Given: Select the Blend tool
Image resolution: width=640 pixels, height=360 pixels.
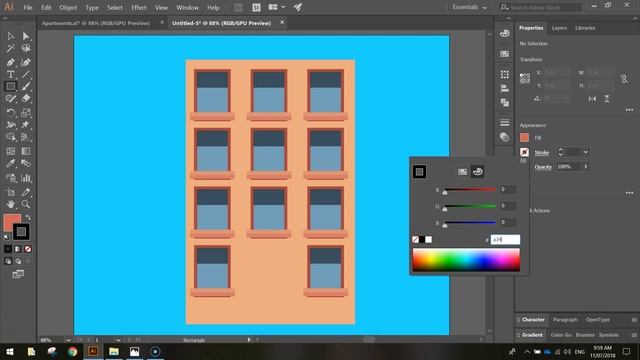Looking at the screenshot, I should (x=26, y=164).
